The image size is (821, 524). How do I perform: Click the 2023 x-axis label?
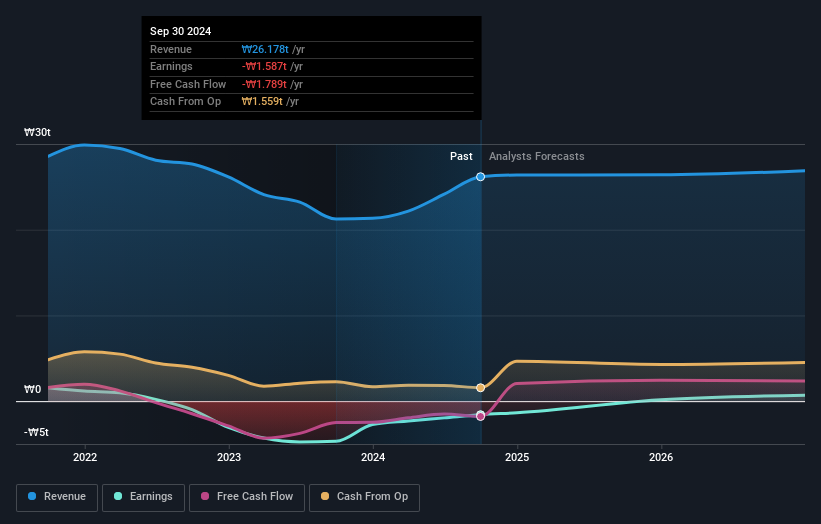coord(229,457)
